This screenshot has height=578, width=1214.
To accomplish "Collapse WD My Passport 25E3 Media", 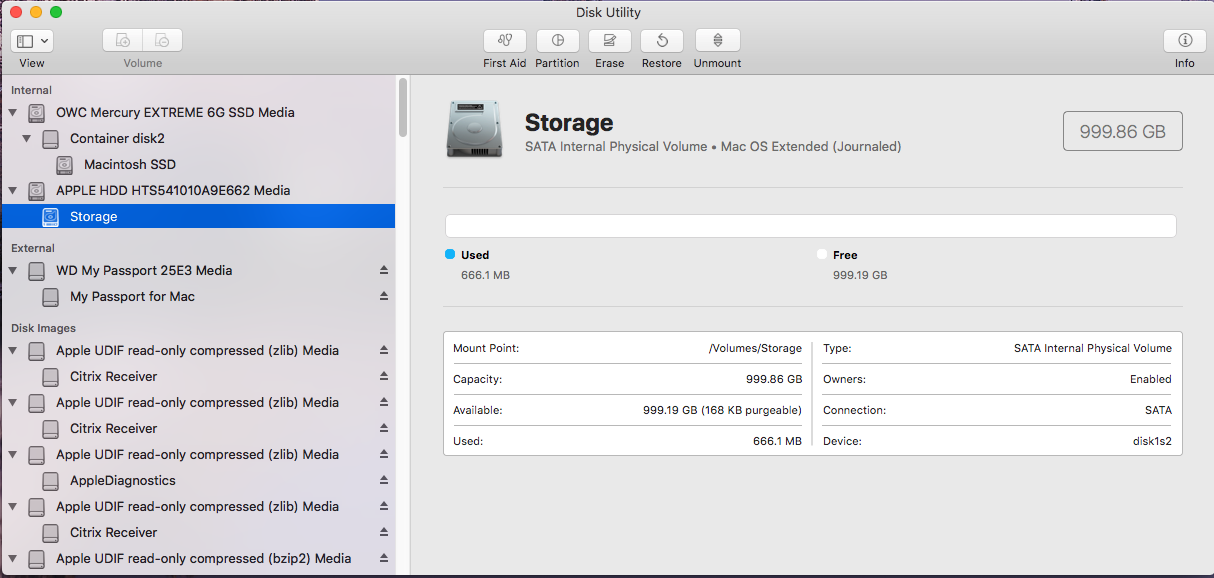I will click(13, 271).
